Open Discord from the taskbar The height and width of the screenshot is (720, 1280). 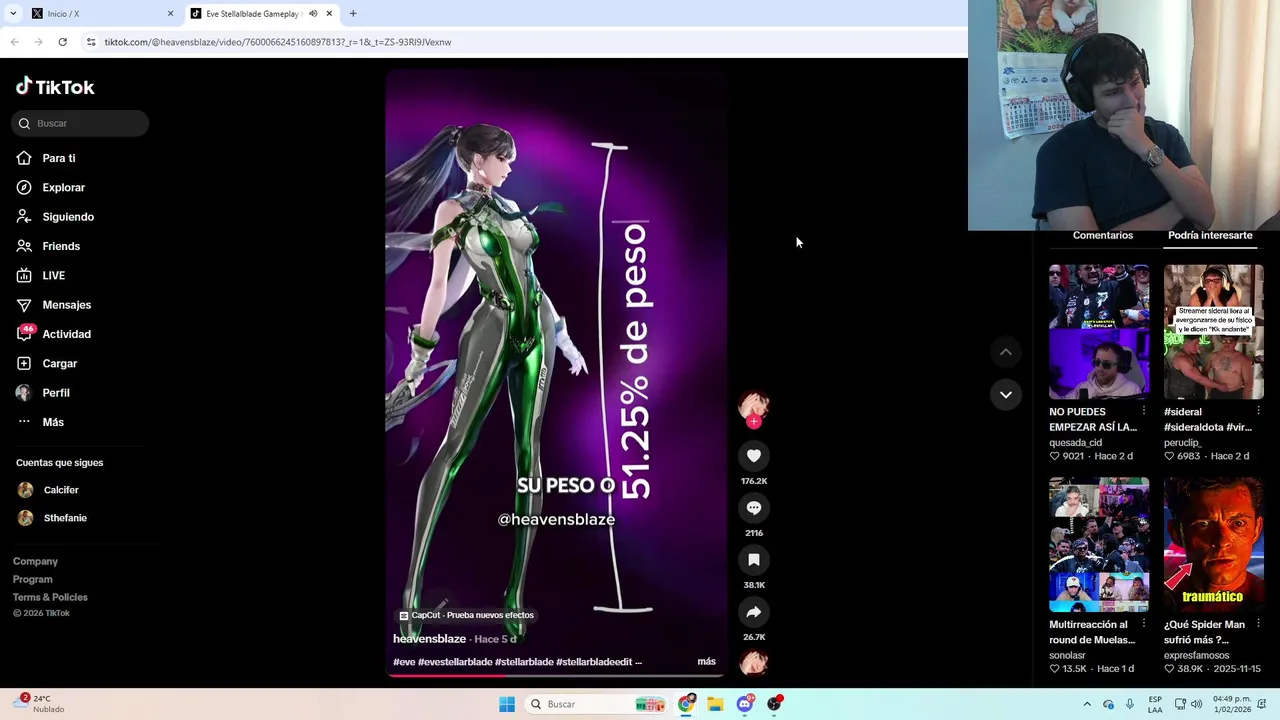tap(745, 704)
